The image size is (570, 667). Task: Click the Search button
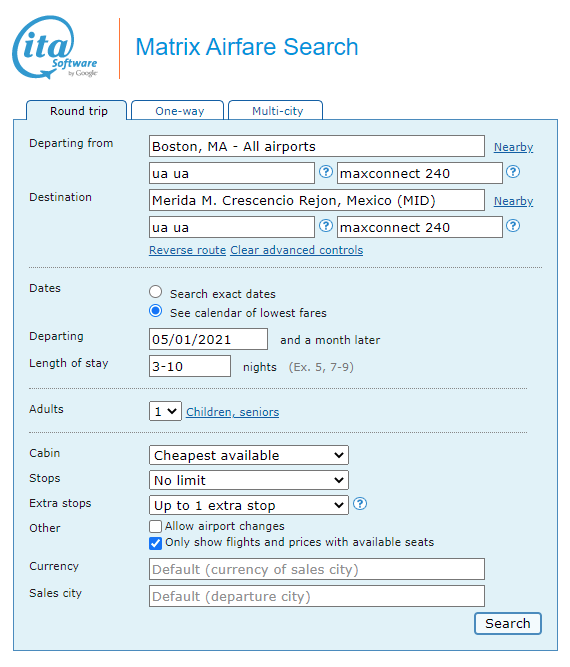[508, 624]
